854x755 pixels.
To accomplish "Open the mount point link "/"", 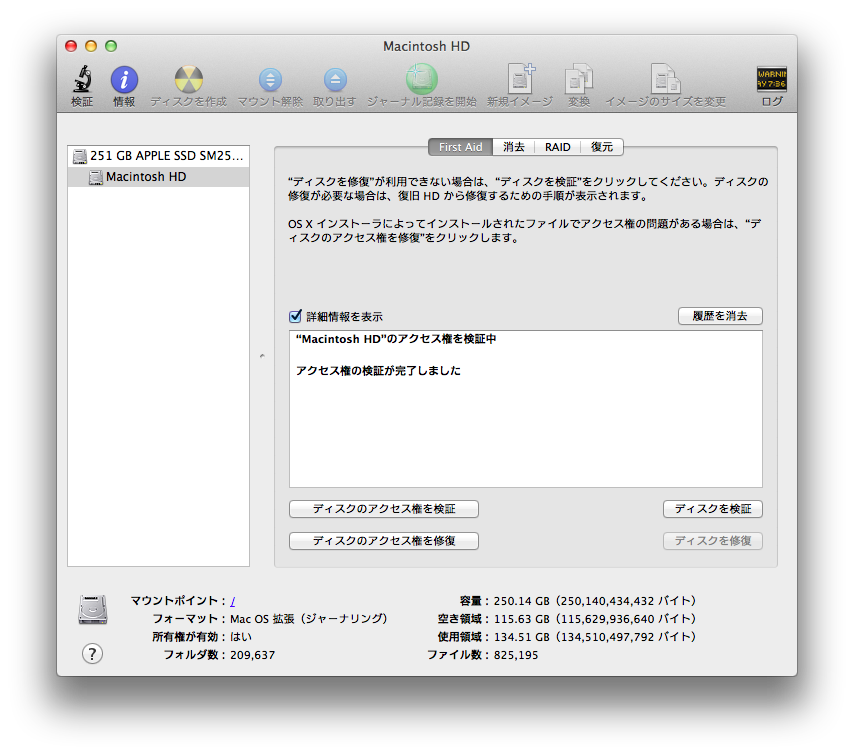I will coord(233,601).
